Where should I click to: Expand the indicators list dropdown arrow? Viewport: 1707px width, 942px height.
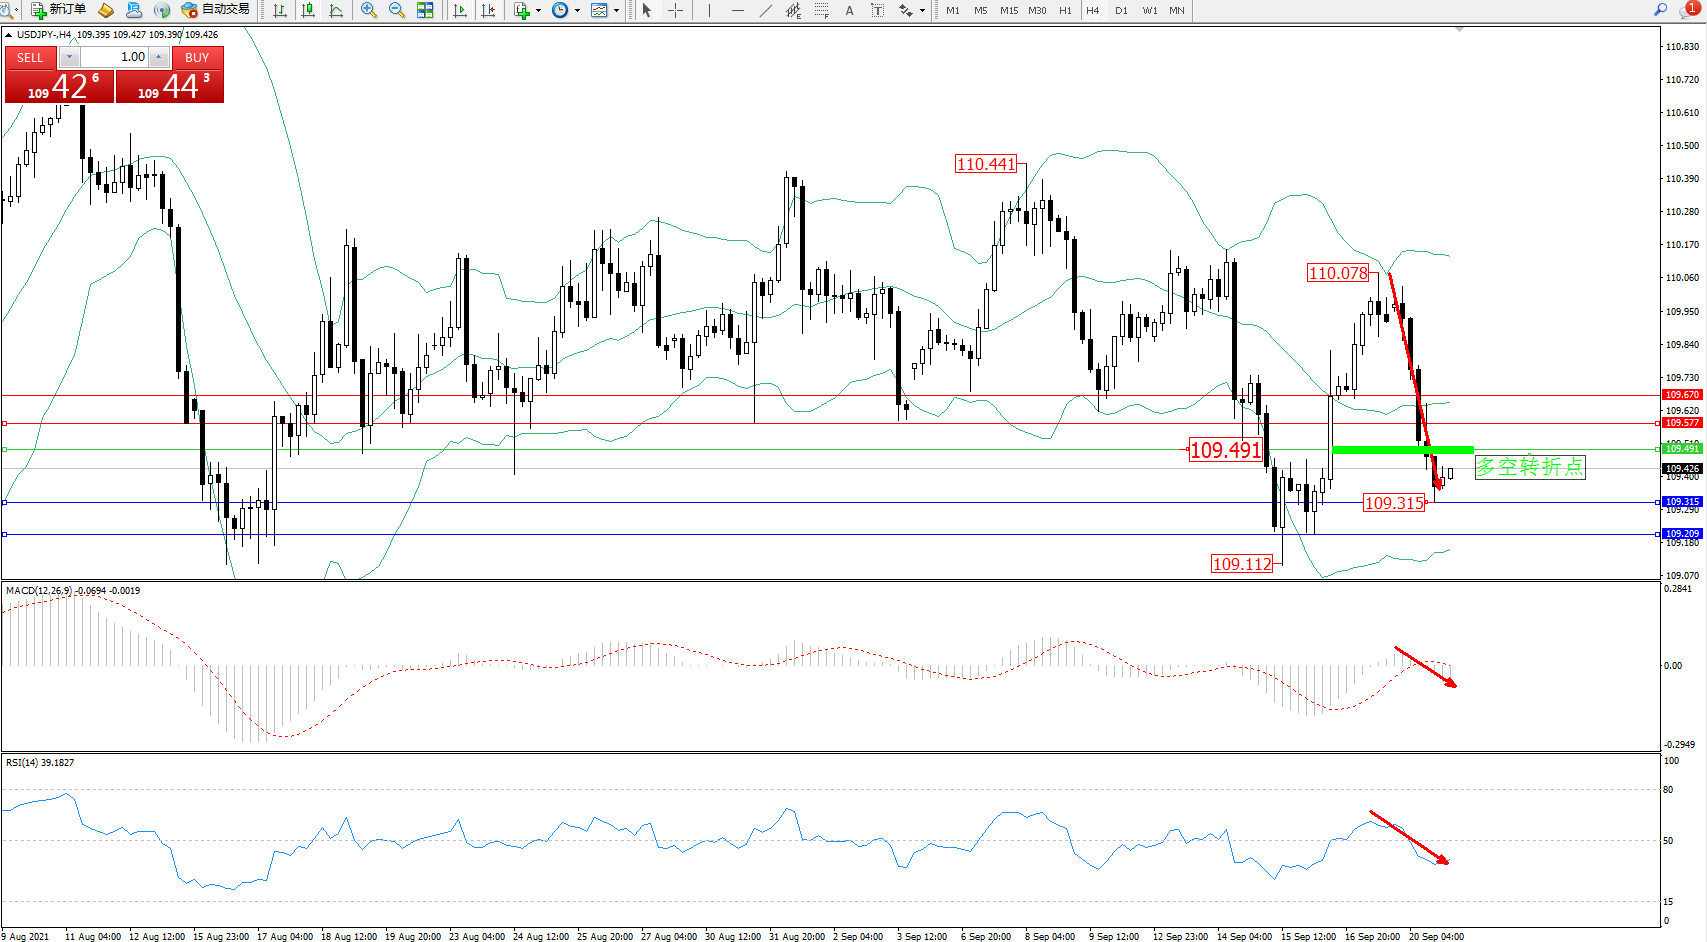pyautogui.click(x=539, y=10)
